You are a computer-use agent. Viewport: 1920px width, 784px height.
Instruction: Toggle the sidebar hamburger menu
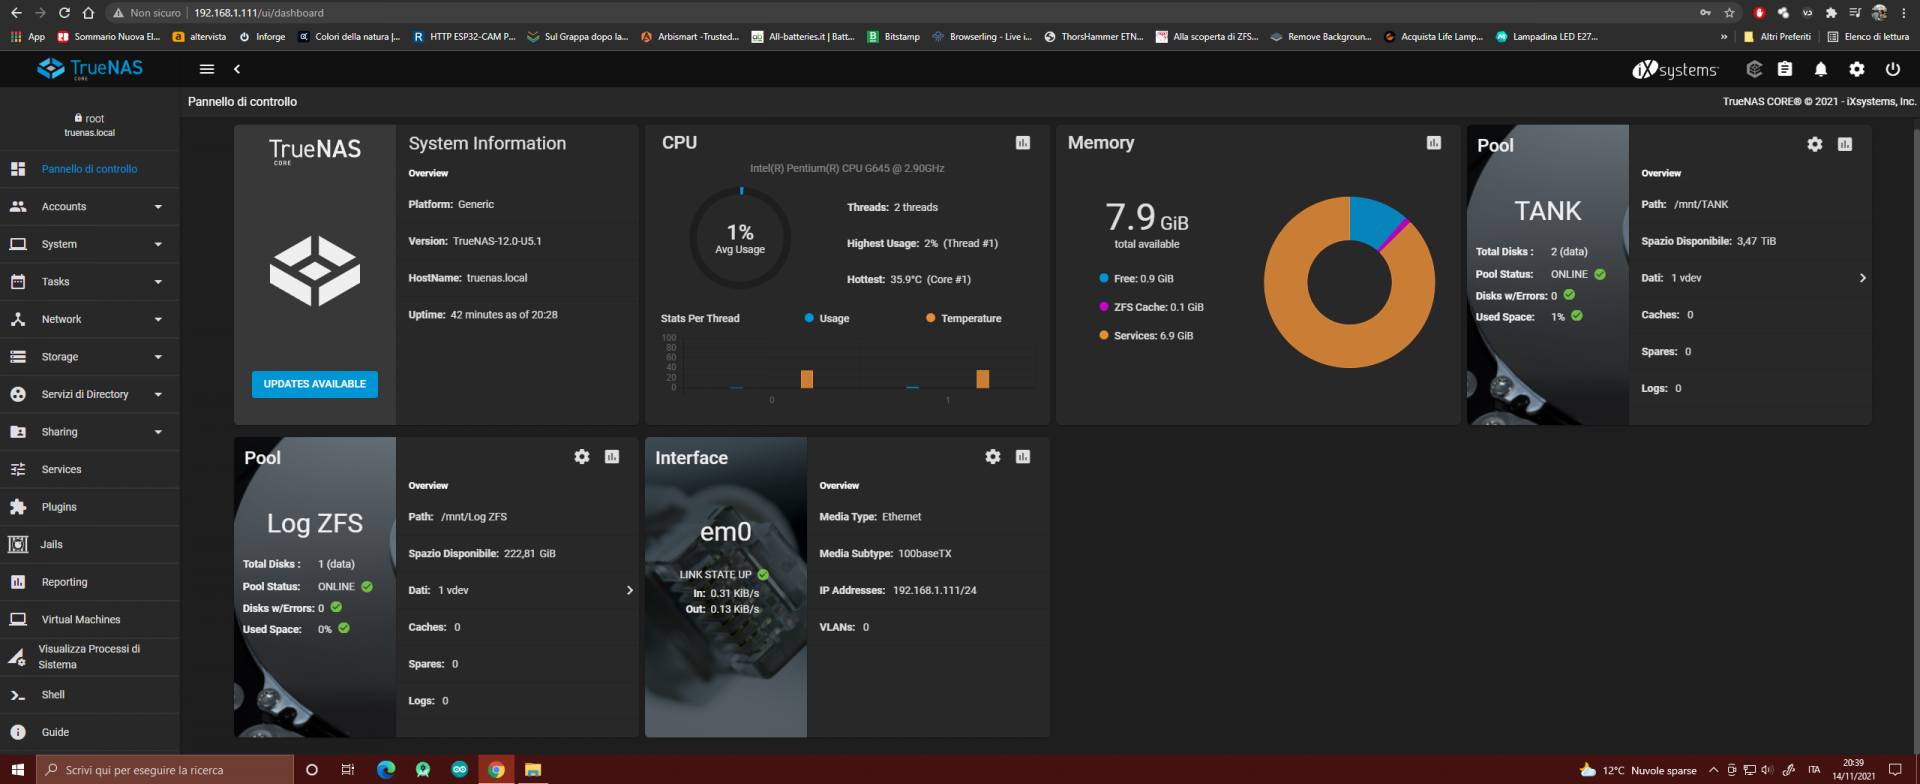207,69
